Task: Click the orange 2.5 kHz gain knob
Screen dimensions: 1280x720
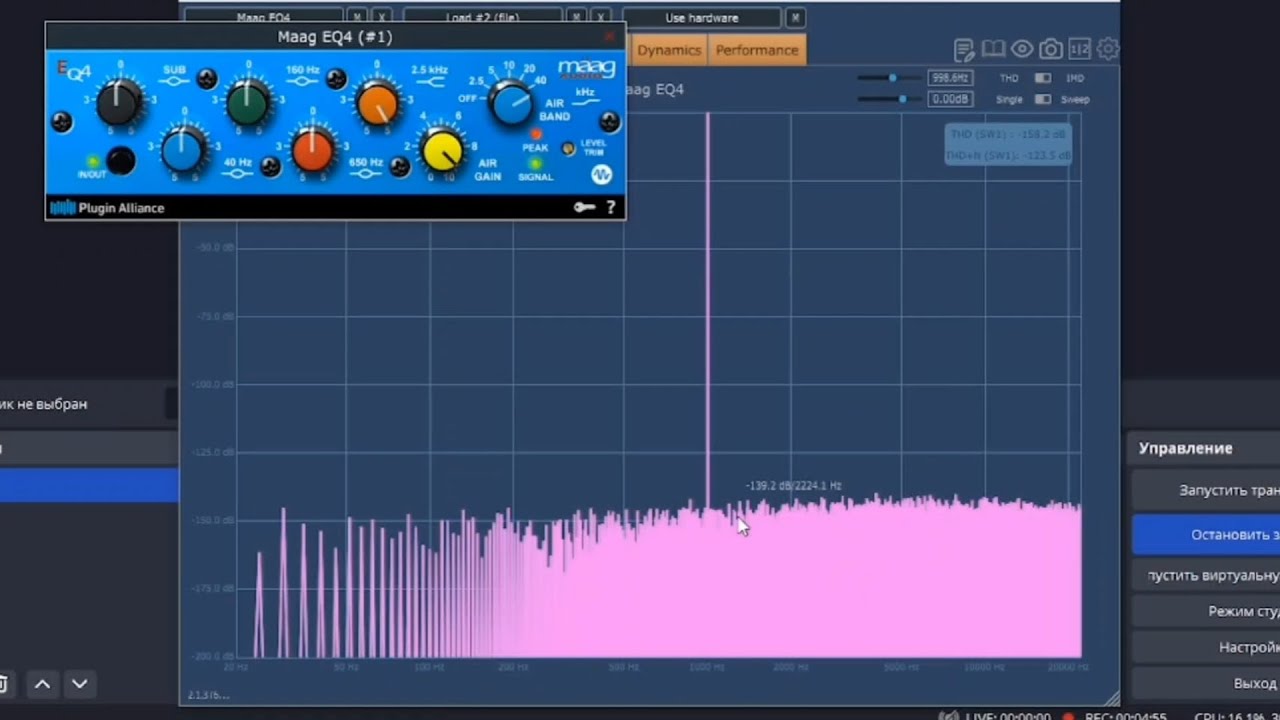Action: click(x=377, y=103)
